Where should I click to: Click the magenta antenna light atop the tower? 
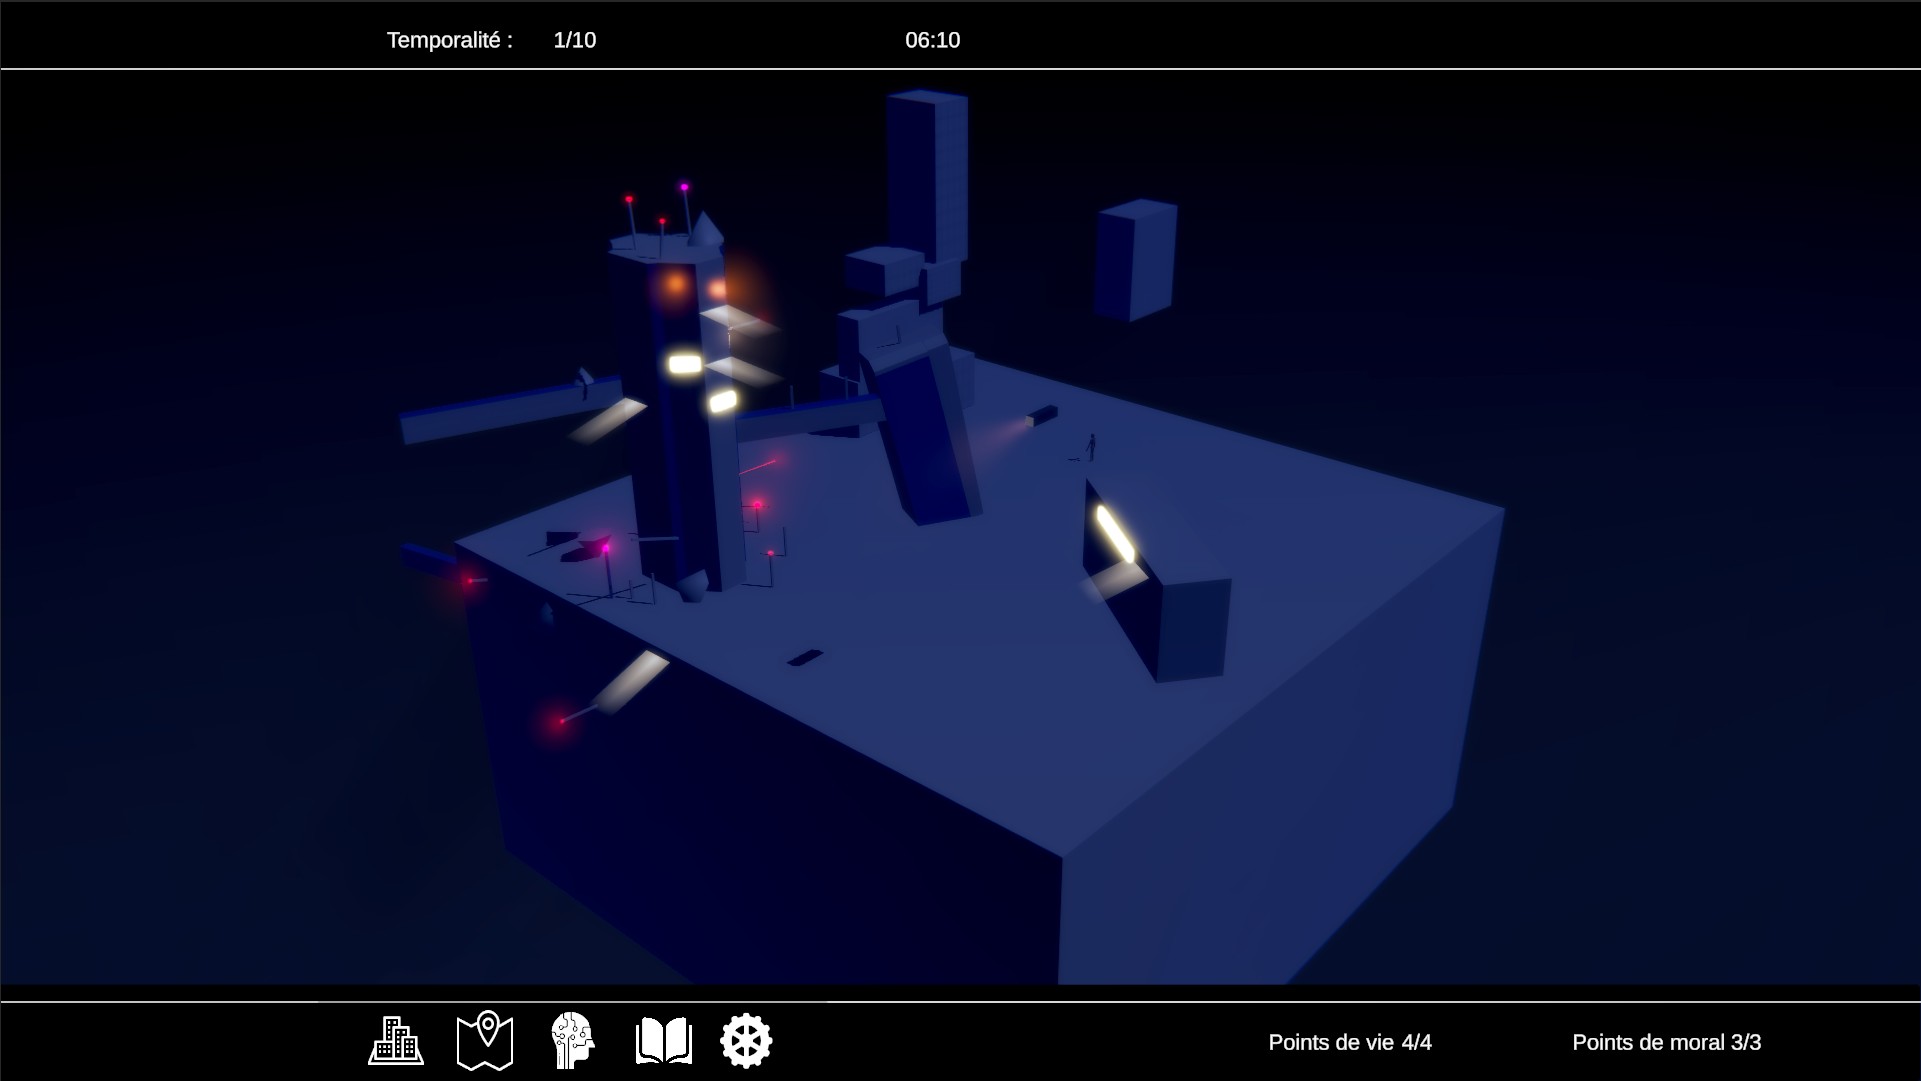click(685, 187)
